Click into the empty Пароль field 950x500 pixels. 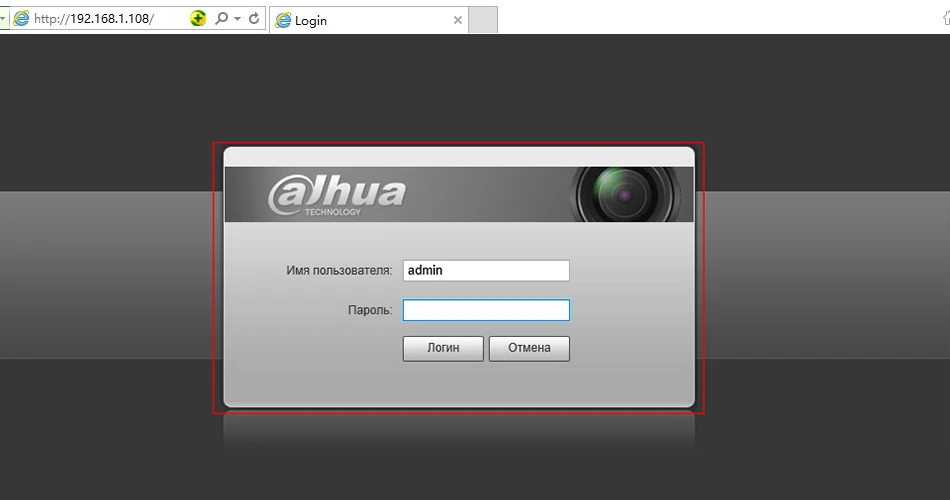point(486,310)
